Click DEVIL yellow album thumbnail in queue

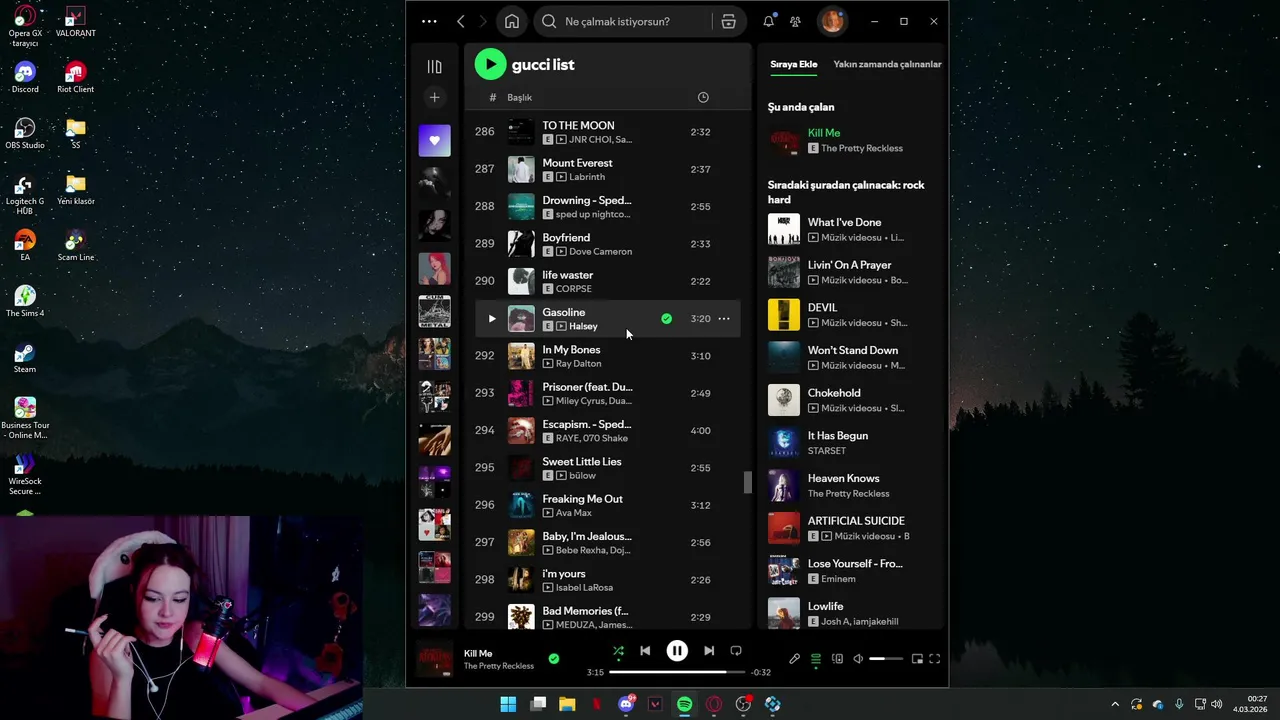coord(784,315)
